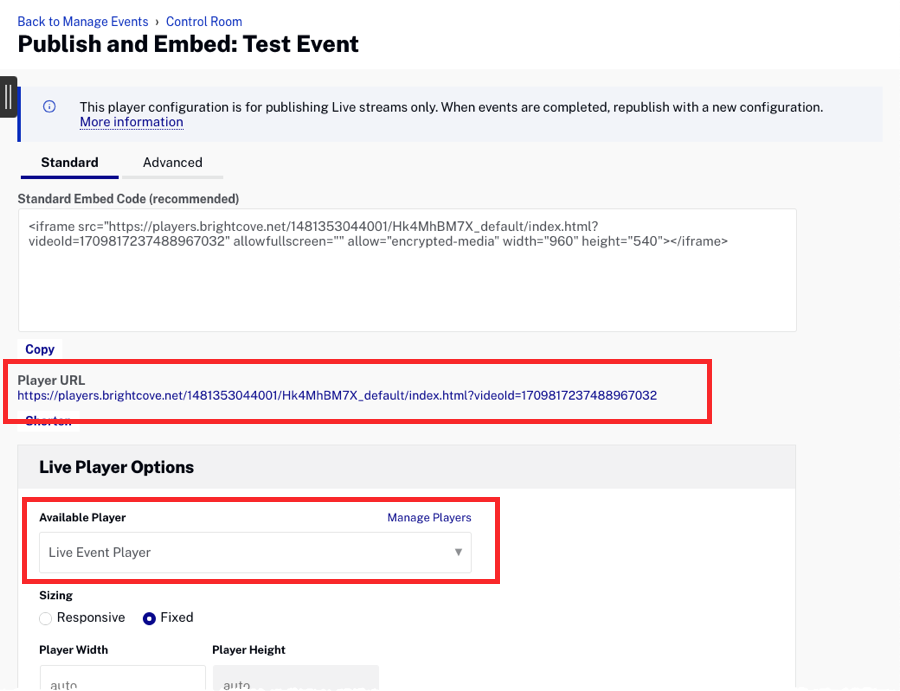Image resolution: width=900 pixels, height=691 pixels.
Task: Open the More information link
Action: tap(131, 122)
